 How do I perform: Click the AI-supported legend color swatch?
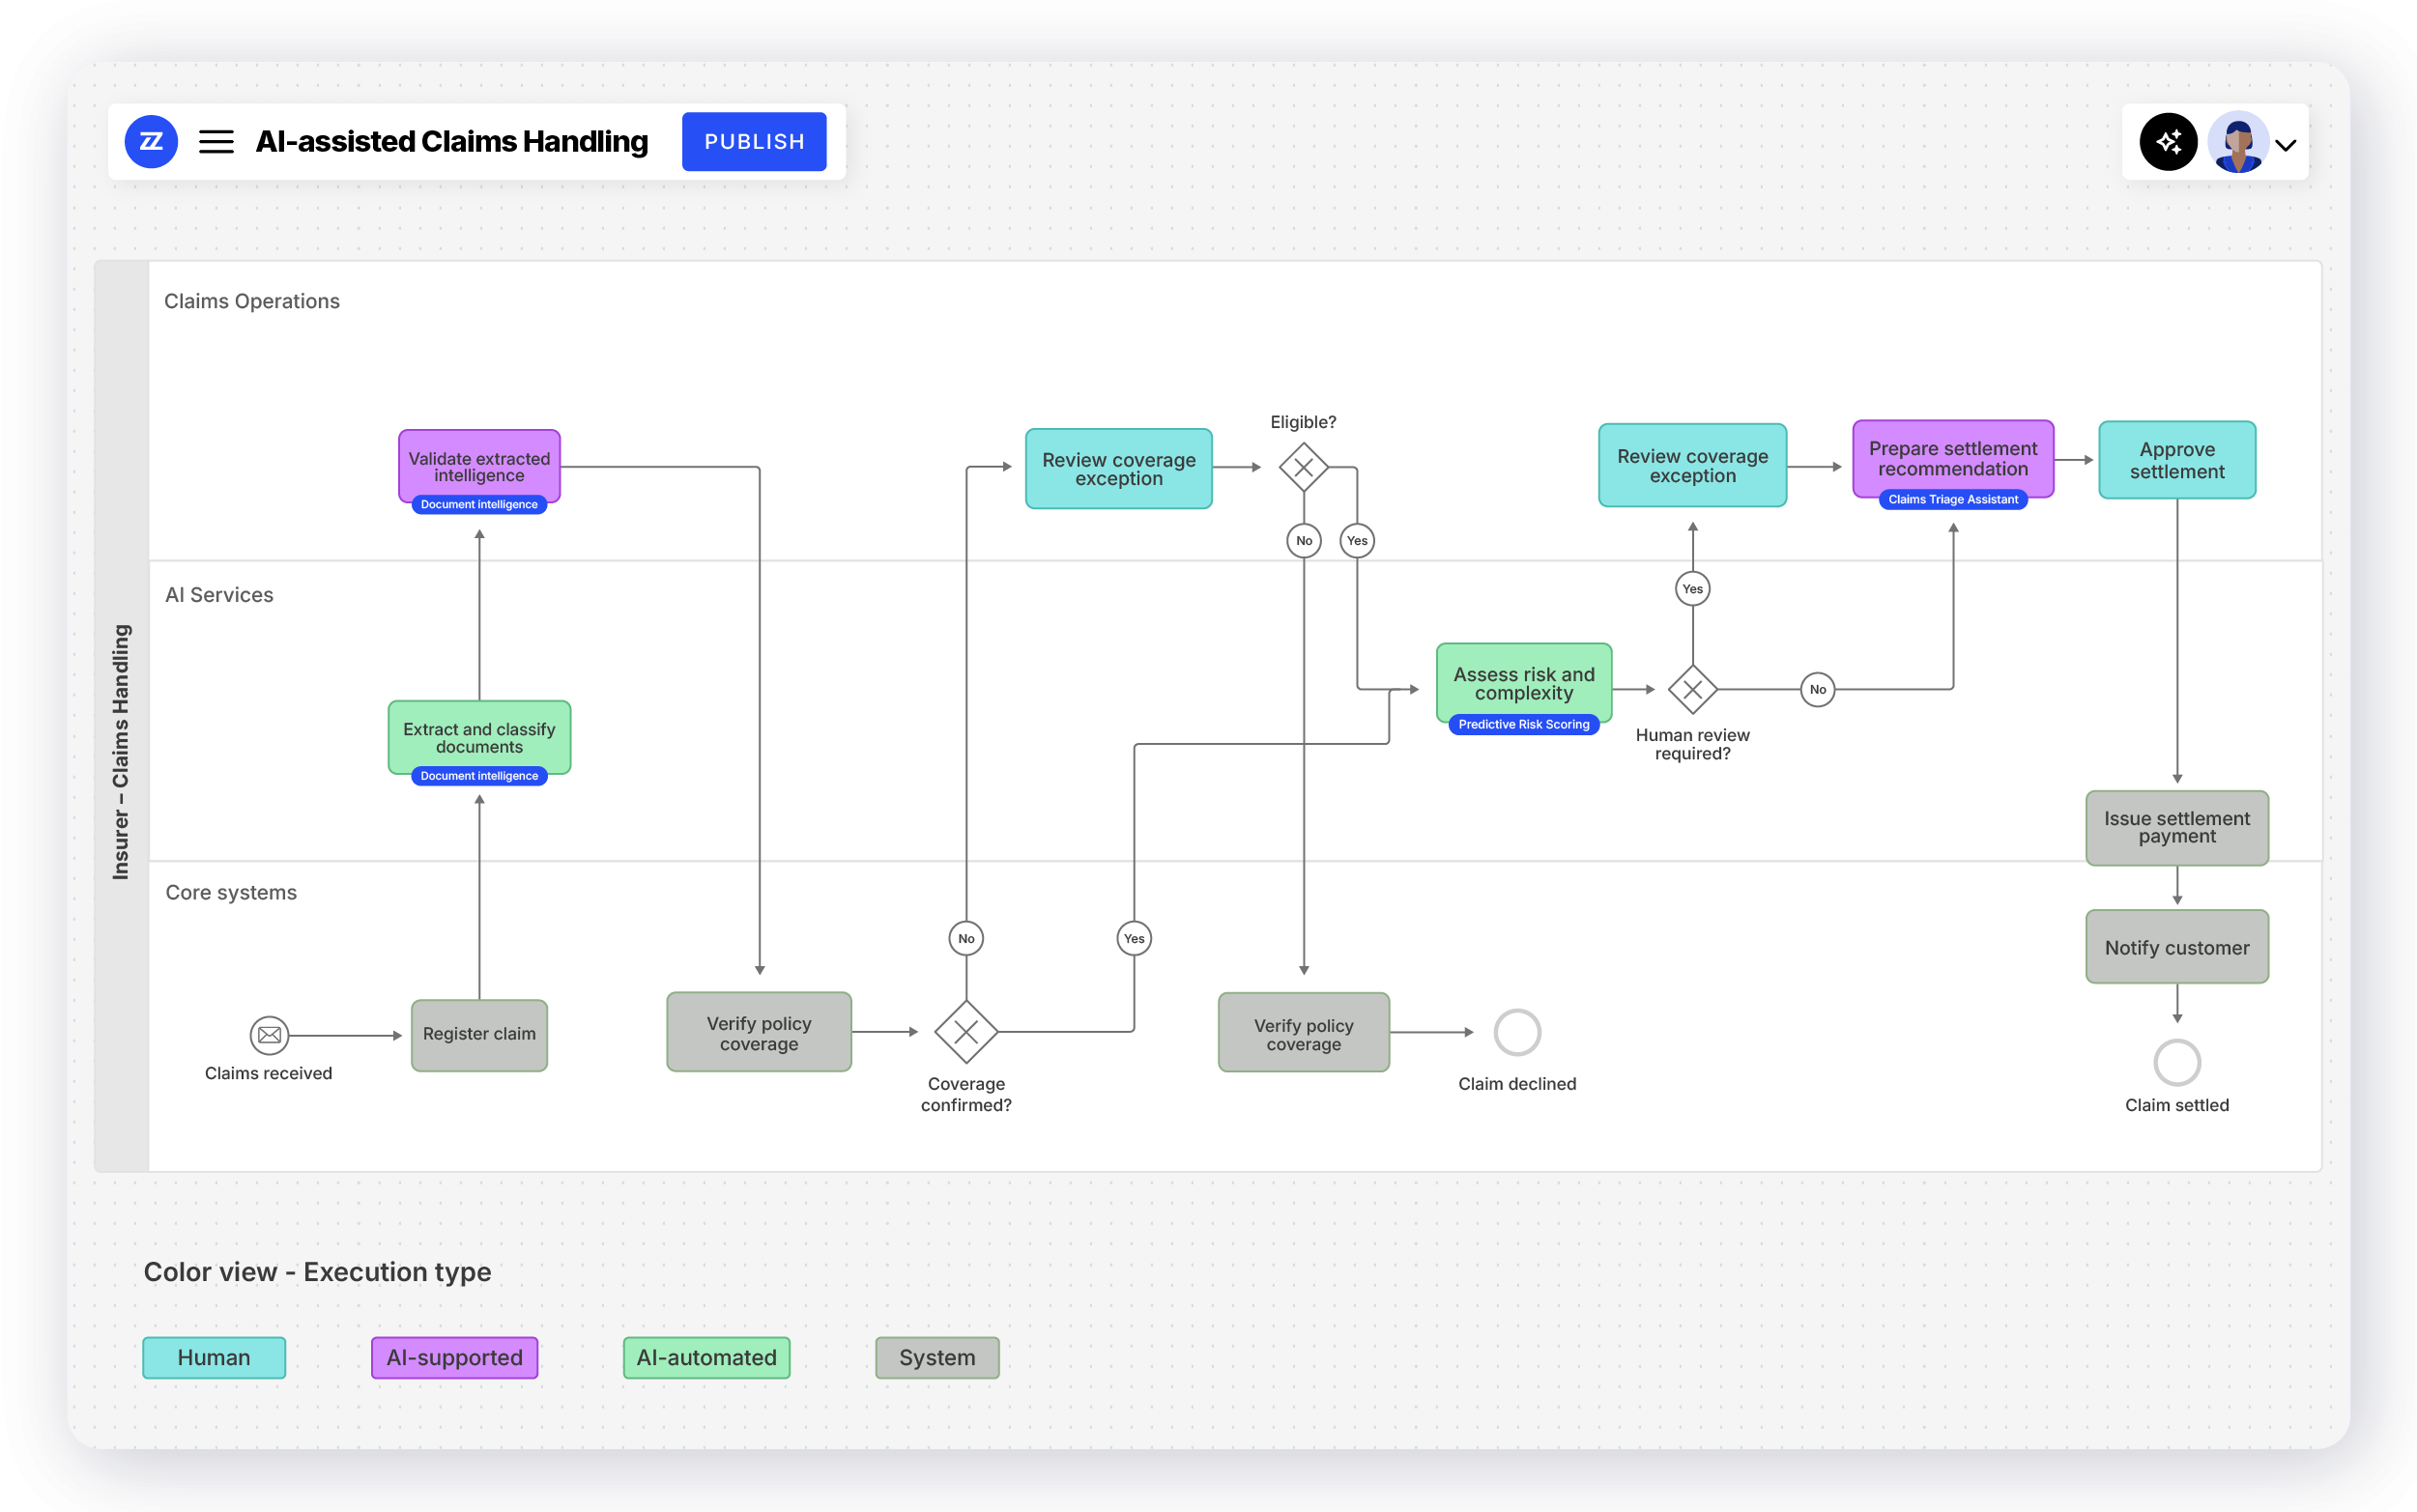[x=454, y=1357]
